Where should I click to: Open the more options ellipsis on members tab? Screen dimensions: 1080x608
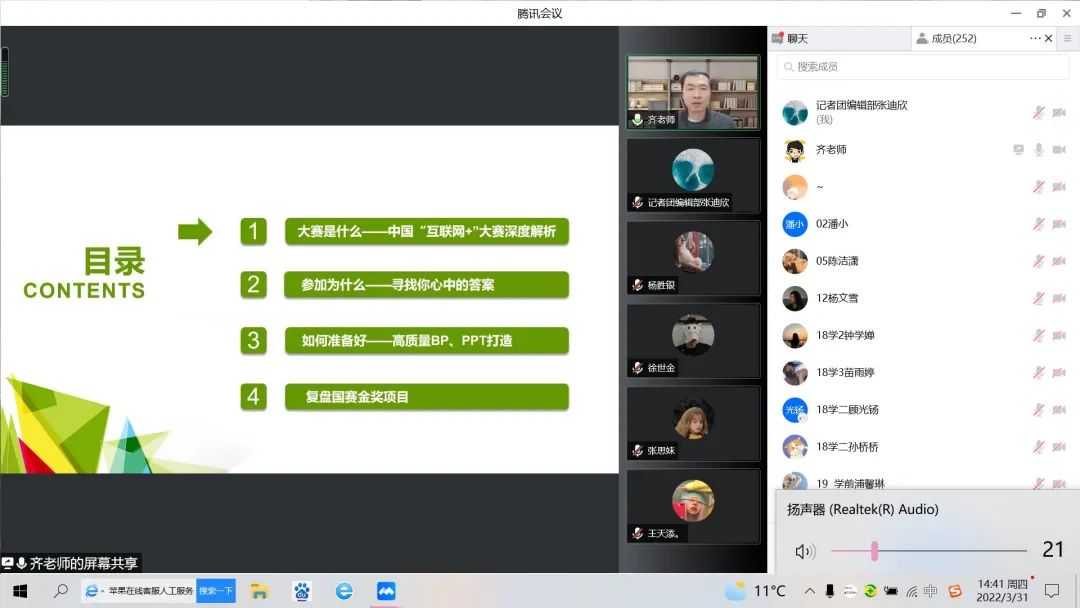click(1035, 38)
